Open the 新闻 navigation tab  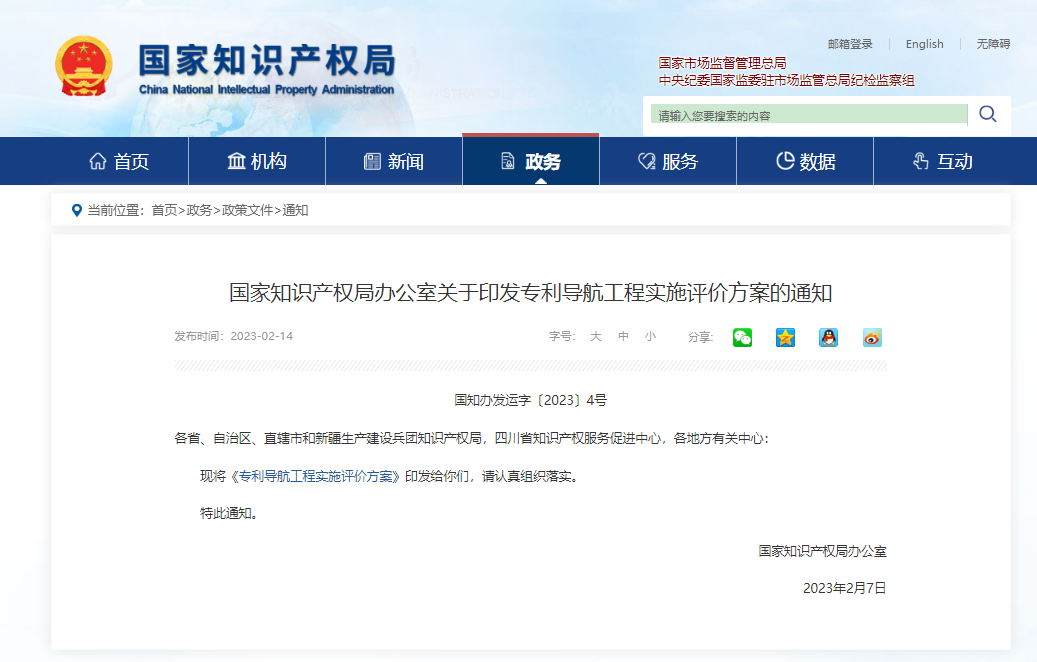tap(394, 161)
